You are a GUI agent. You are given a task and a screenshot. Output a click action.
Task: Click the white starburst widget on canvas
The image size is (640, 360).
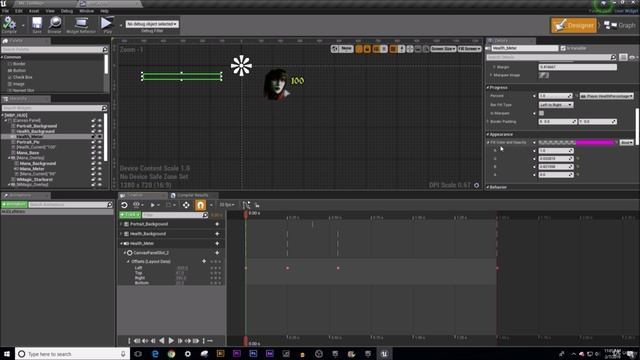[241, 66]
